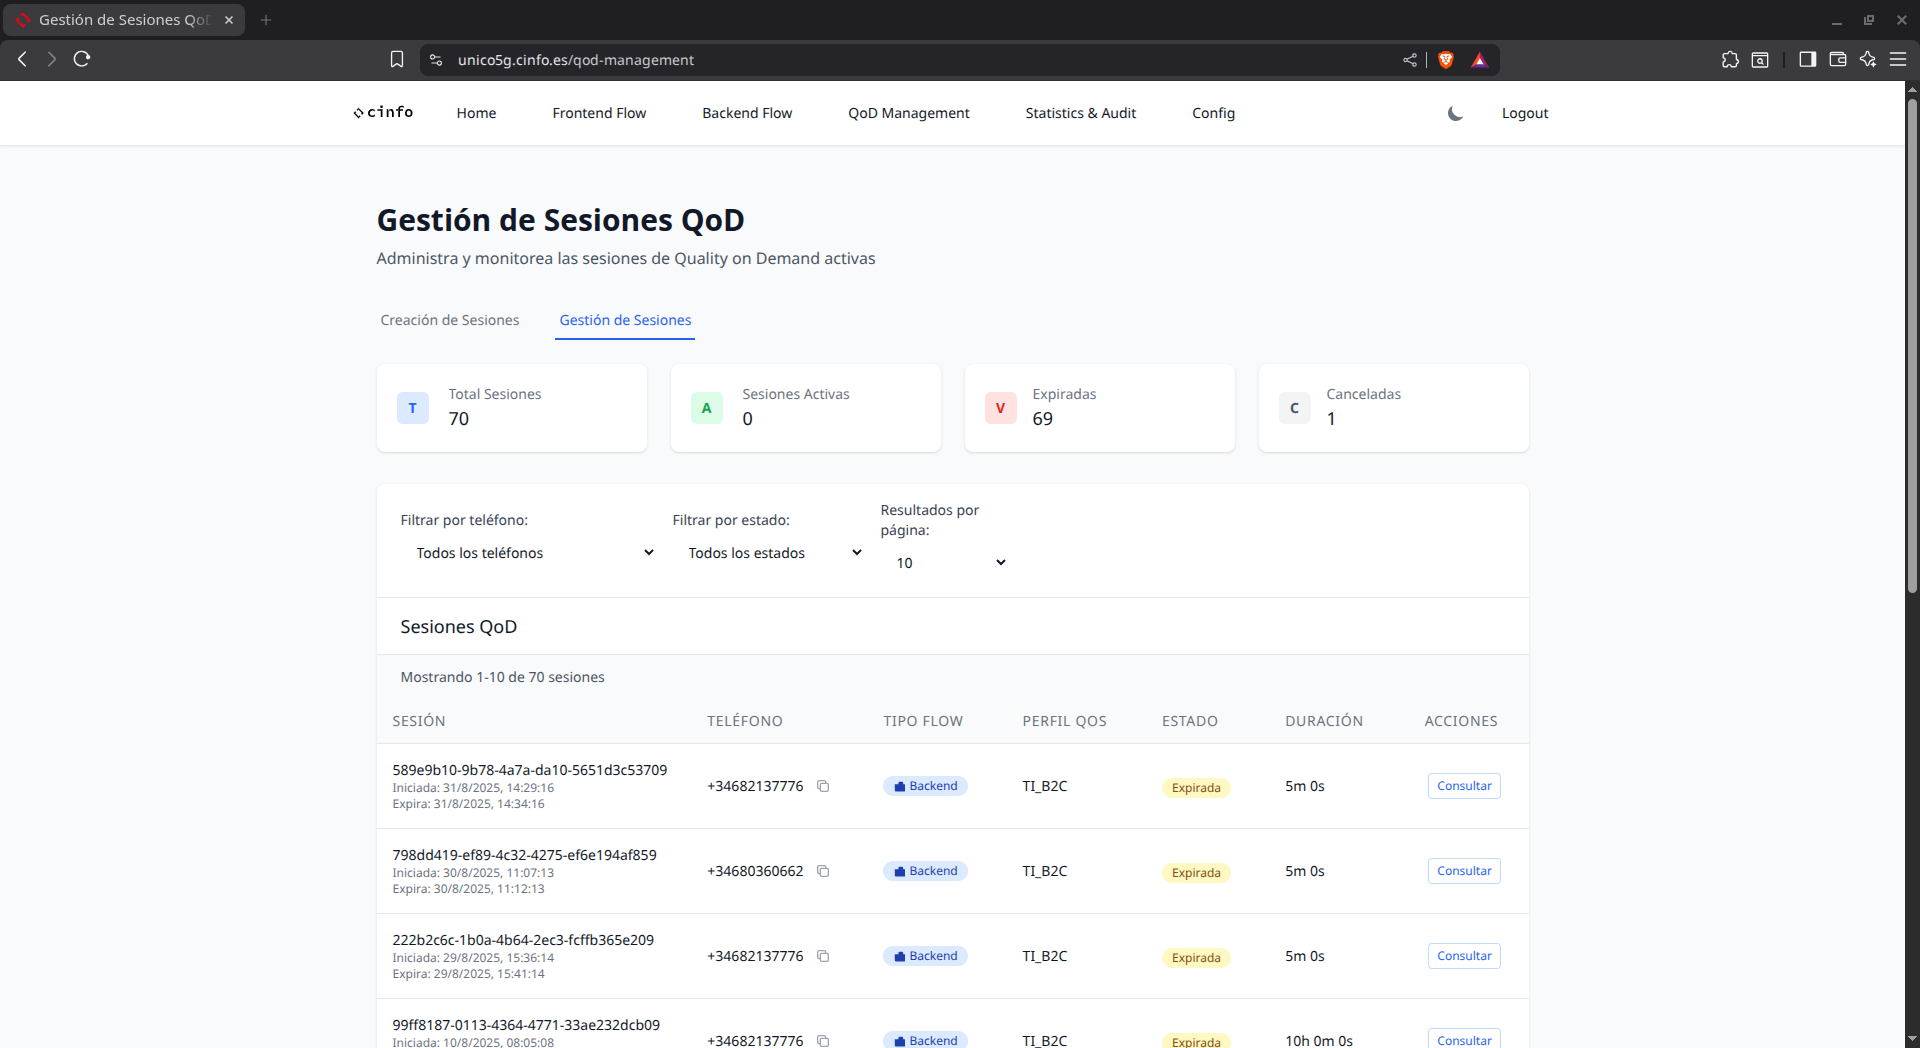
Task: Click the browser address bar URL
Action: [575, 60]
